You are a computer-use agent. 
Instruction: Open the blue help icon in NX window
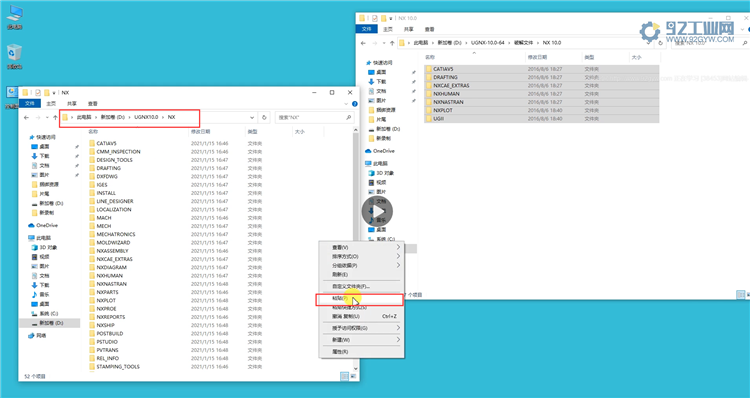pos(354,103)
